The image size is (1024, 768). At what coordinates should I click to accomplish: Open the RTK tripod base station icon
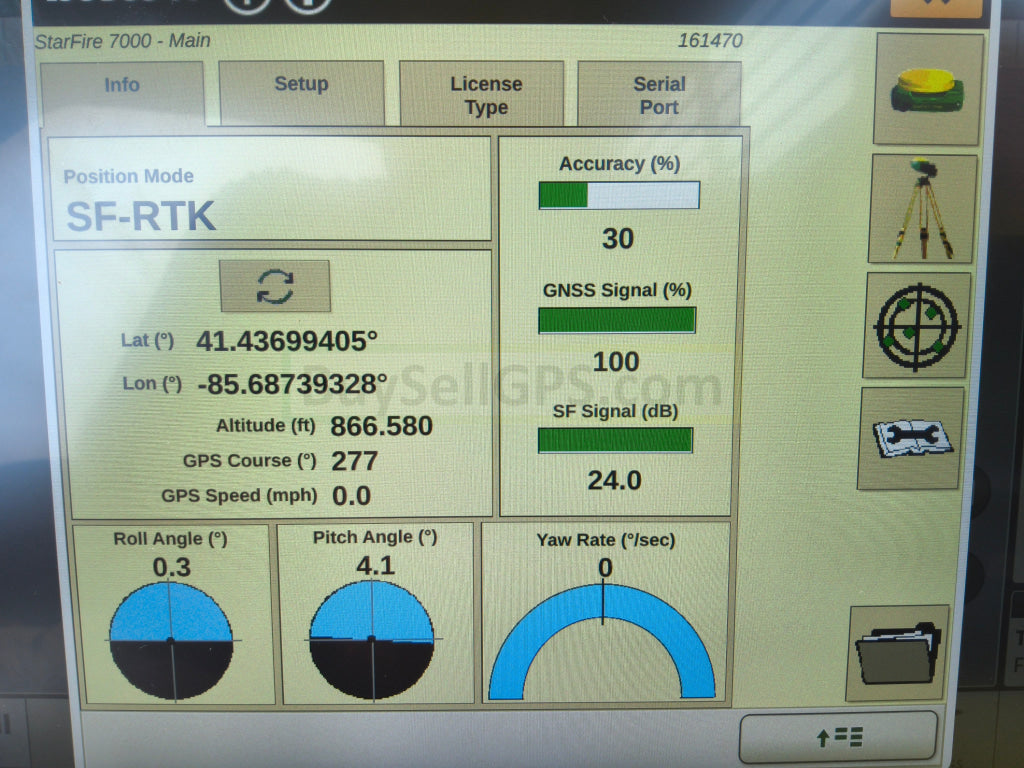click(x=921, y=209)
